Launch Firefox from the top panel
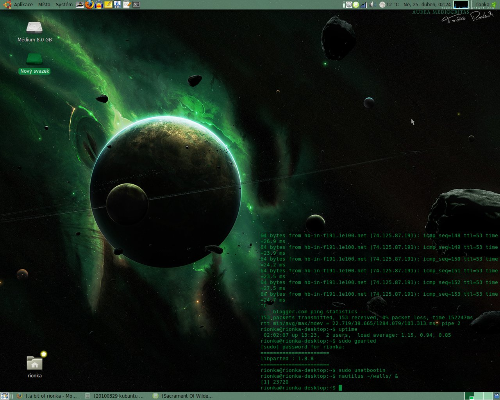The width and height of the screenshot is (500, 400). 89,4
